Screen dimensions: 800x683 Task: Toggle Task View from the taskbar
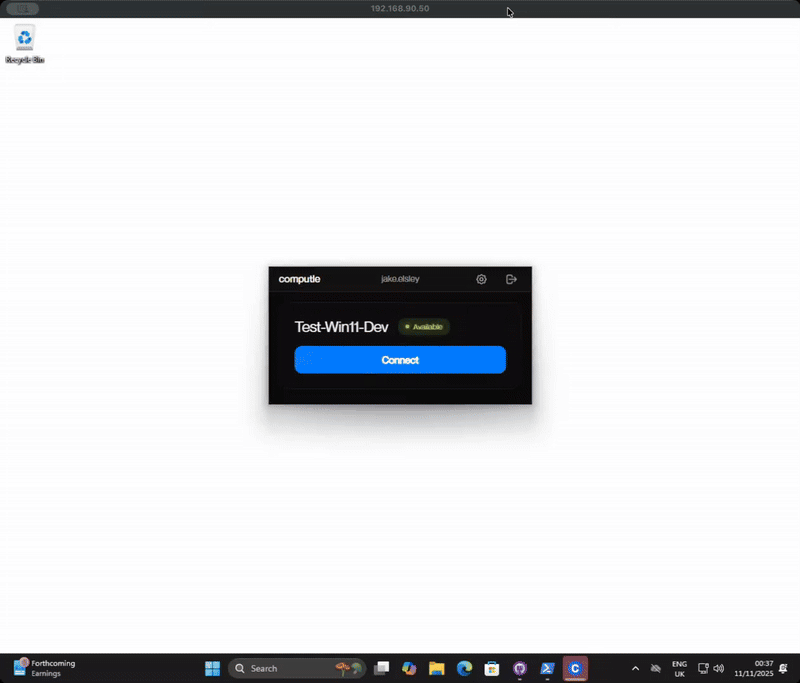click(381, 668)
